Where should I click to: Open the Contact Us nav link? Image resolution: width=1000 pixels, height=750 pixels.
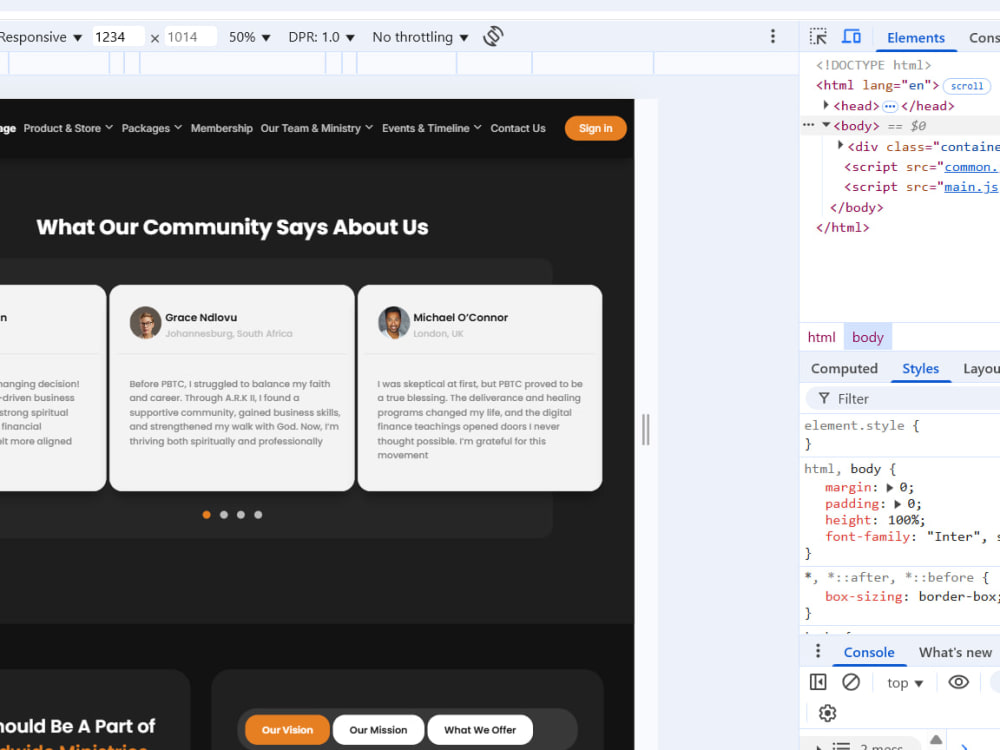click(518, 128)
